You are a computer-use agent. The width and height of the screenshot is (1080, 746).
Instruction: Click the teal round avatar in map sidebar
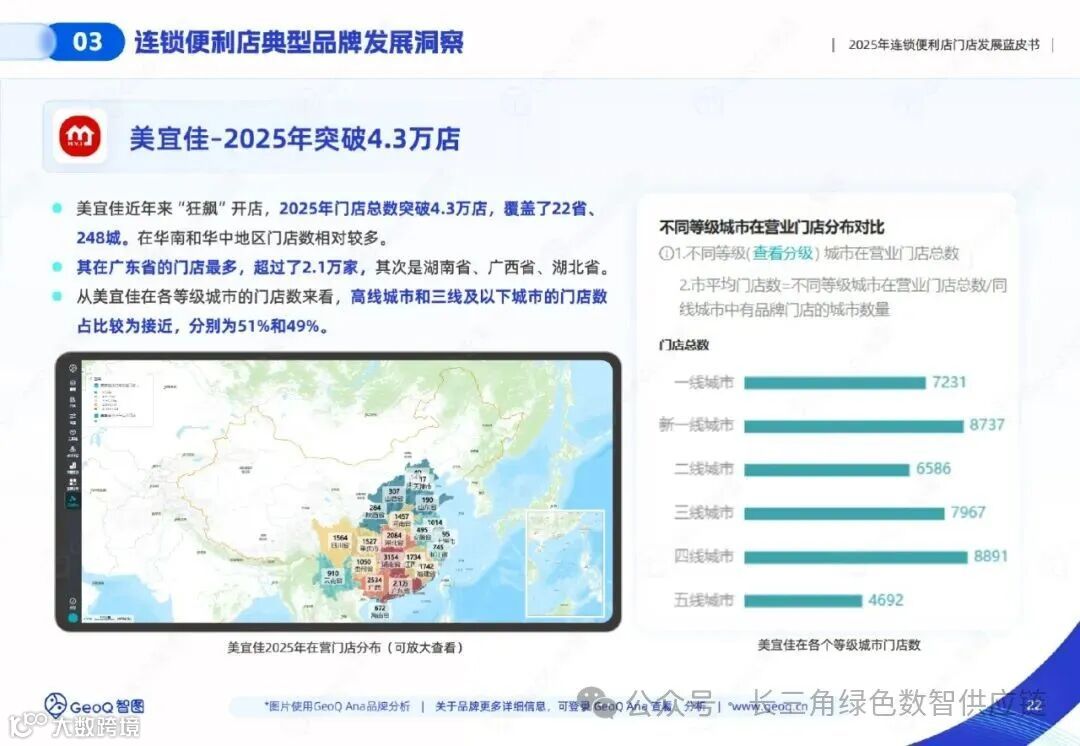click(72, 617)
